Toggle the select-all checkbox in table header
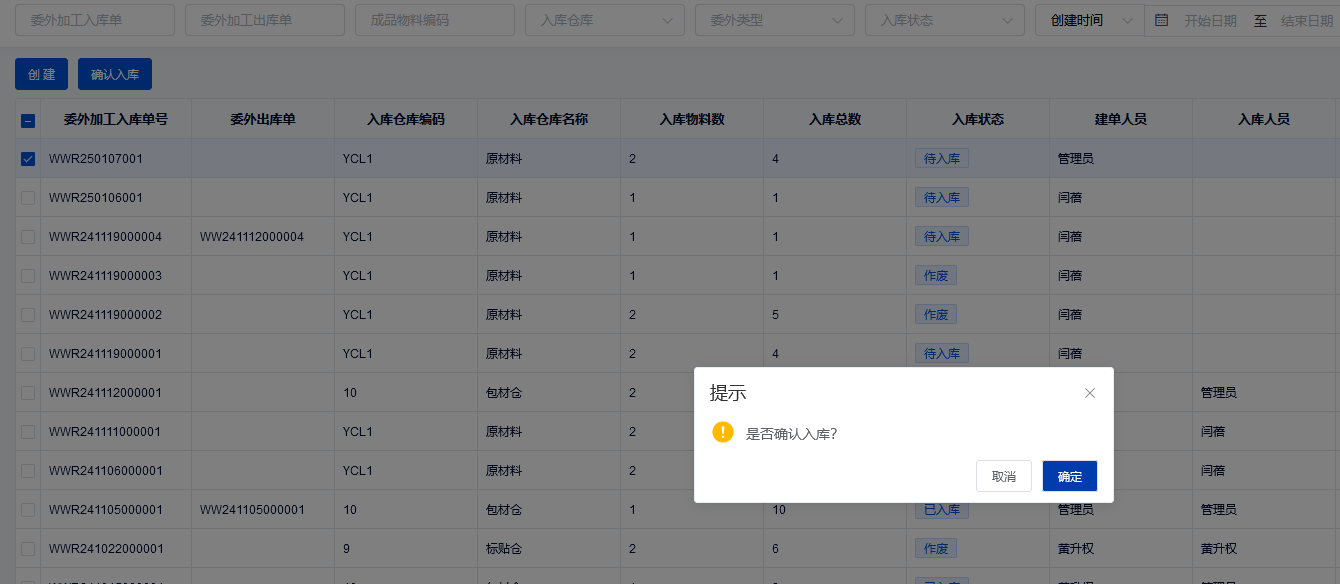 [x=28, y=120]
